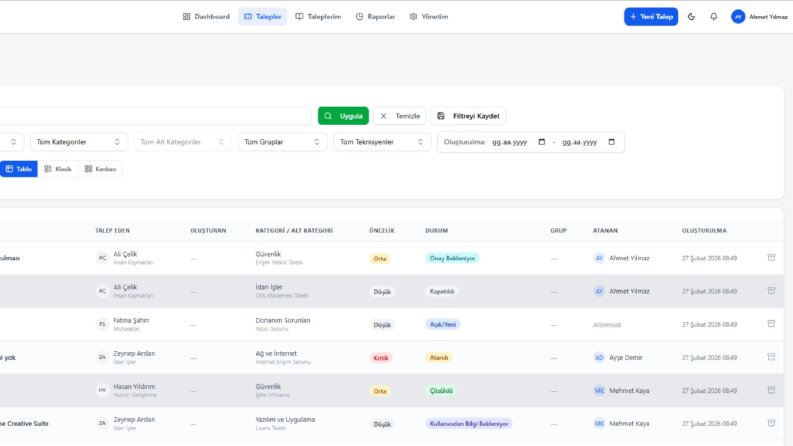Archive the Yazılım ve Uygulama row
The height and width of the screenshot is (446, 793).
click(x=771, y=423)
